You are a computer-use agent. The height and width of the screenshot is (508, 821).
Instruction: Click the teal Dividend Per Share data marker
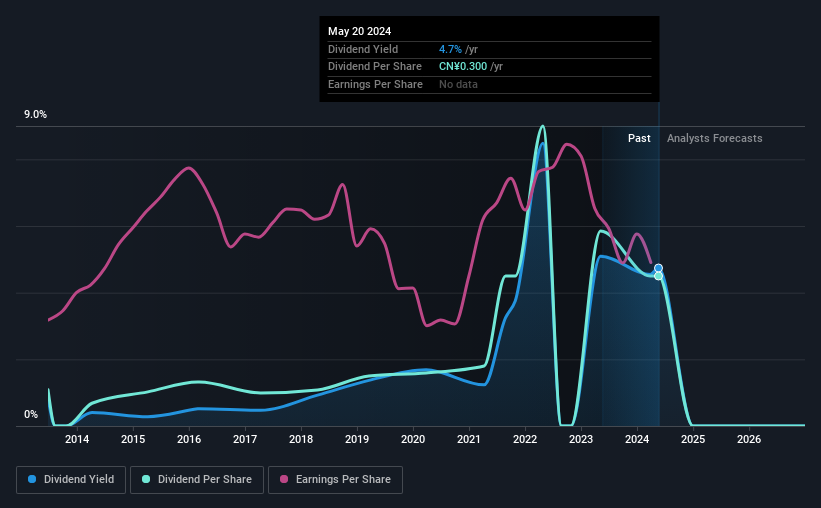click(x=658, y=276)
